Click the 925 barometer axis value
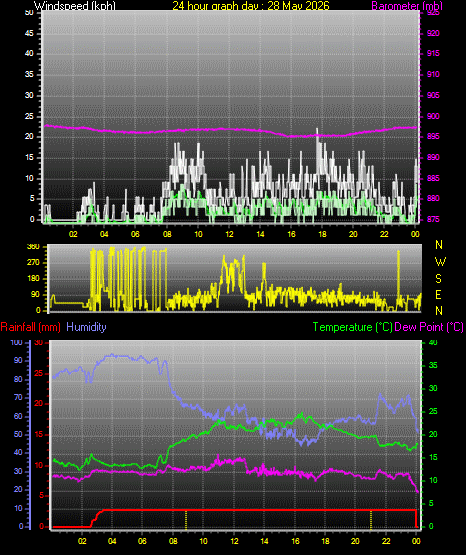The image size is (466, 555). click(433, 13)
